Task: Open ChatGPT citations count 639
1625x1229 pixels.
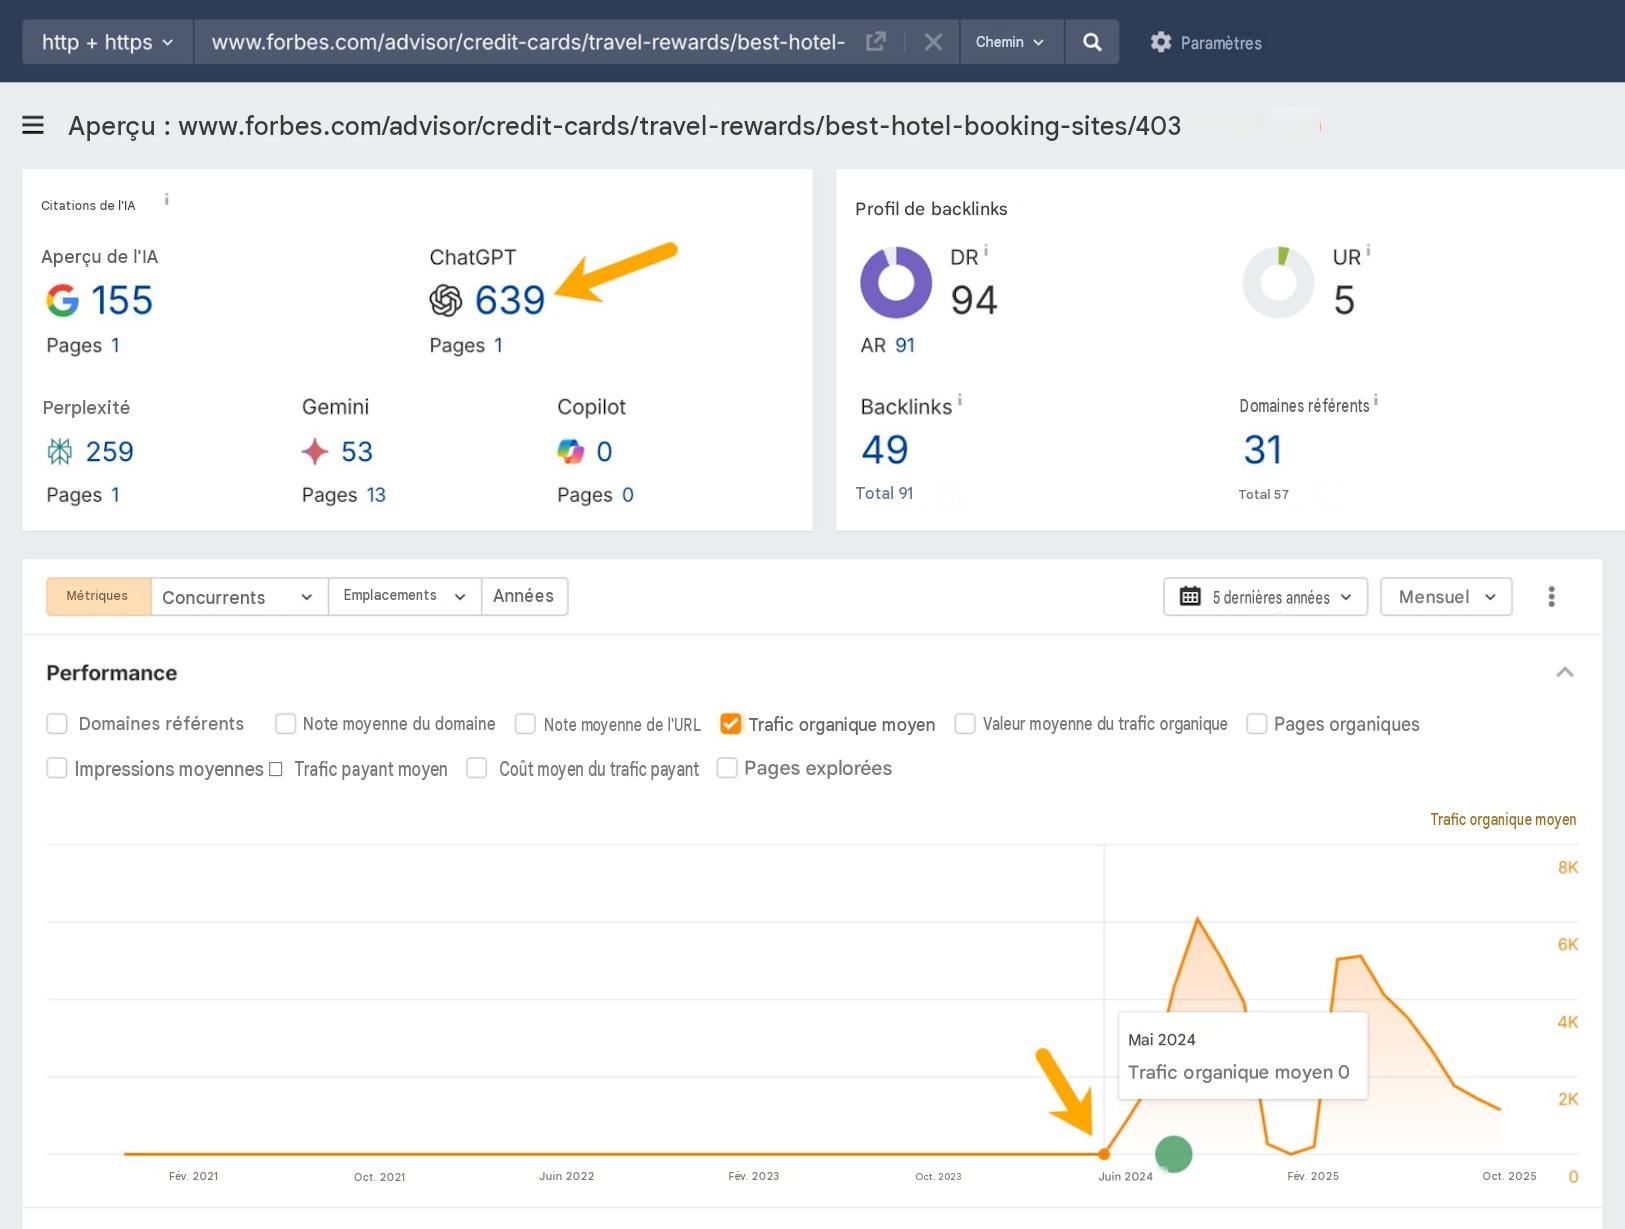Action: point(510,300)
